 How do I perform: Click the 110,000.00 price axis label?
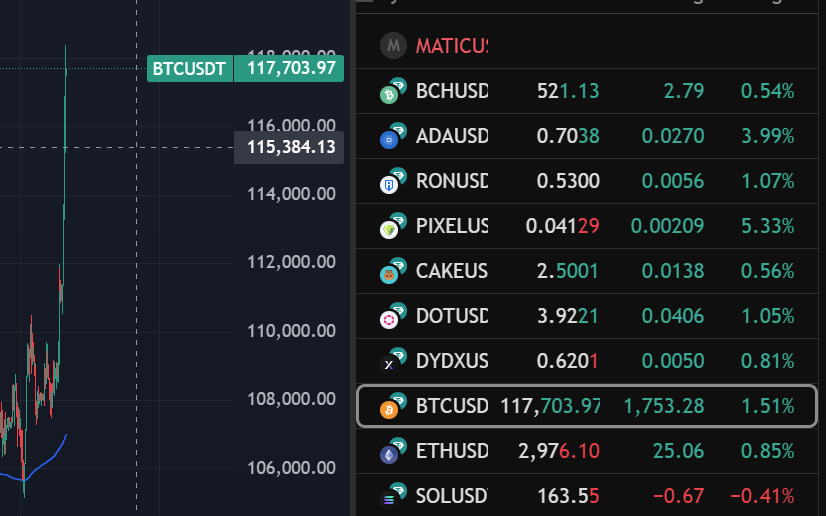click(291, 331)
